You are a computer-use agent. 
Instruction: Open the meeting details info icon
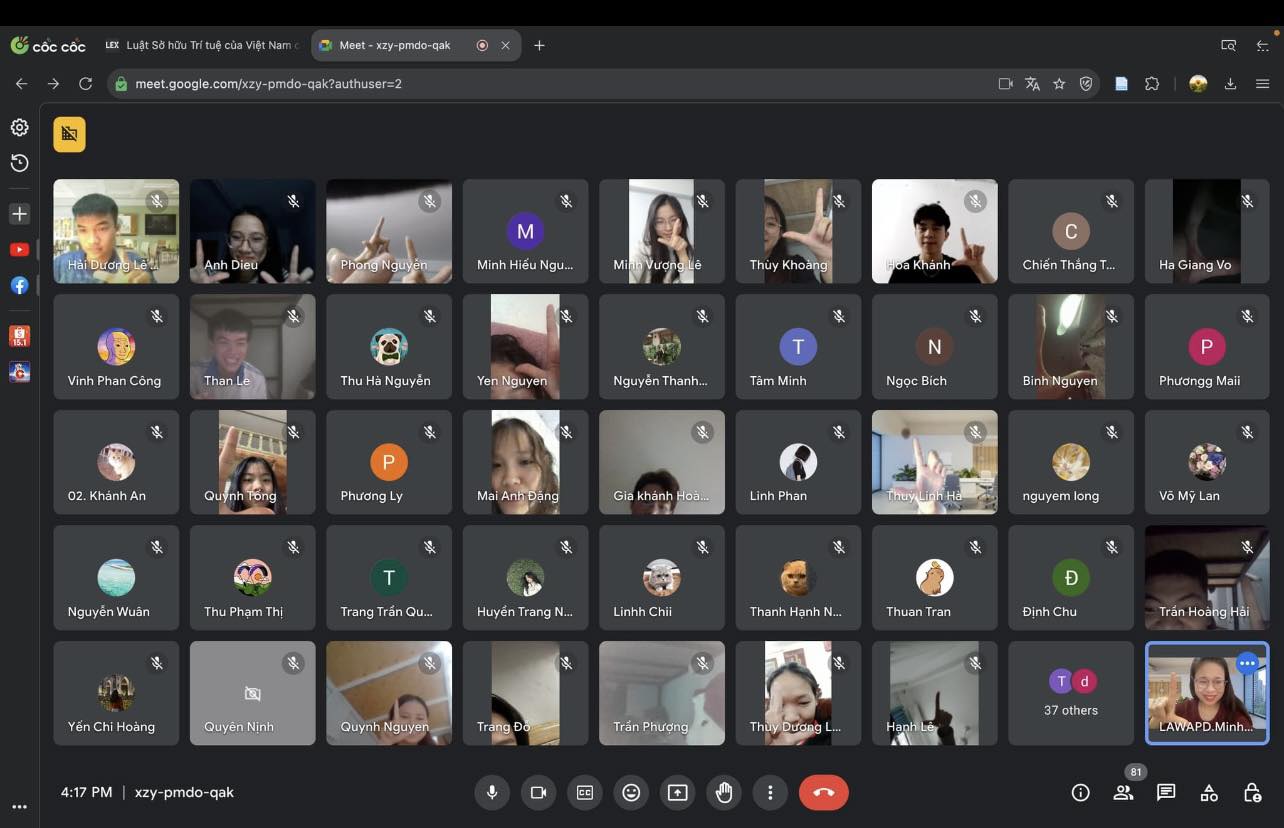(x=1080, y=793)
